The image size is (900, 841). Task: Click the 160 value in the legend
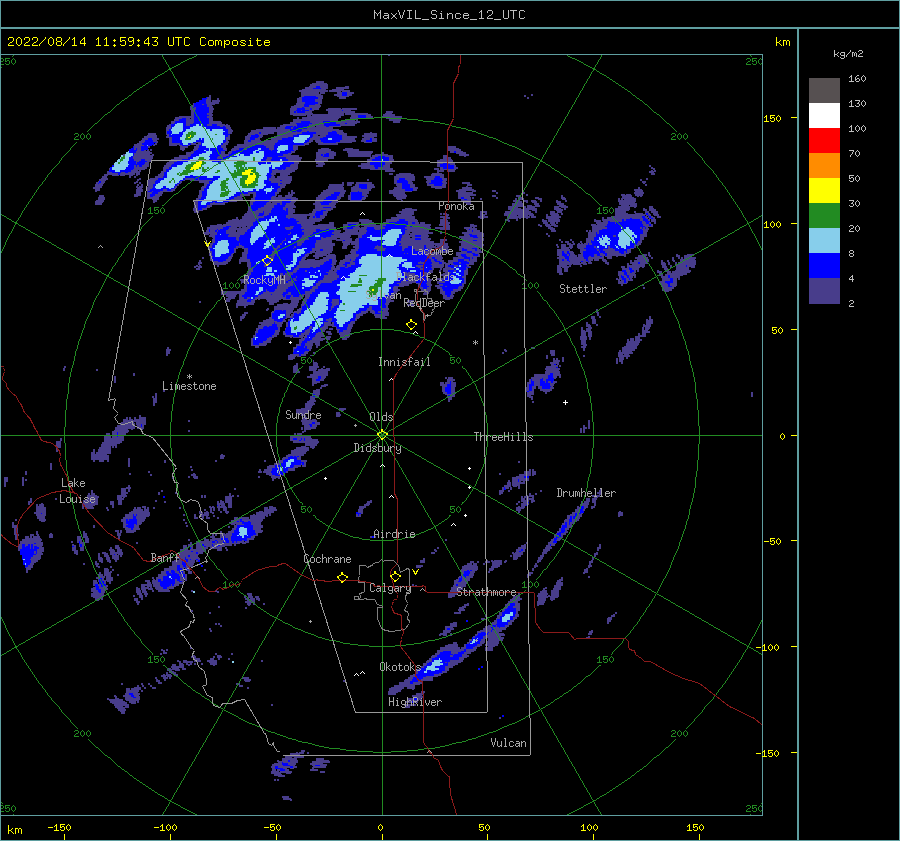tap(857, 79)
